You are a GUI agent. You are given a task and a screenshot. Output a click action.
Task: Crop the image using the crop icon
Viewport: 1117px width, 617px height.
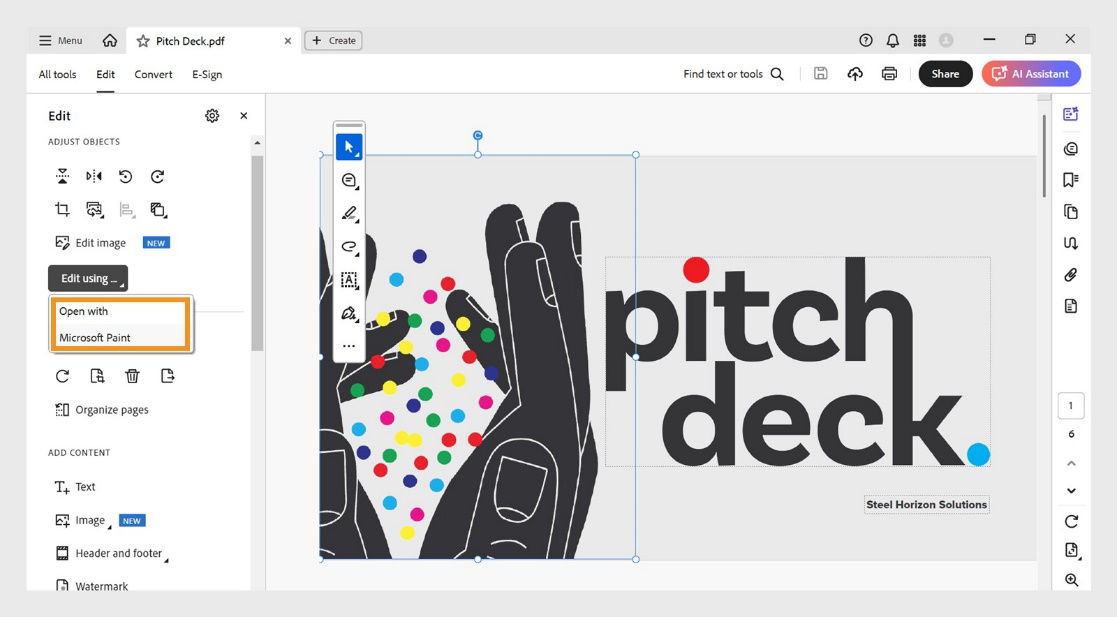pyautogui.click(x=62, y=209)
